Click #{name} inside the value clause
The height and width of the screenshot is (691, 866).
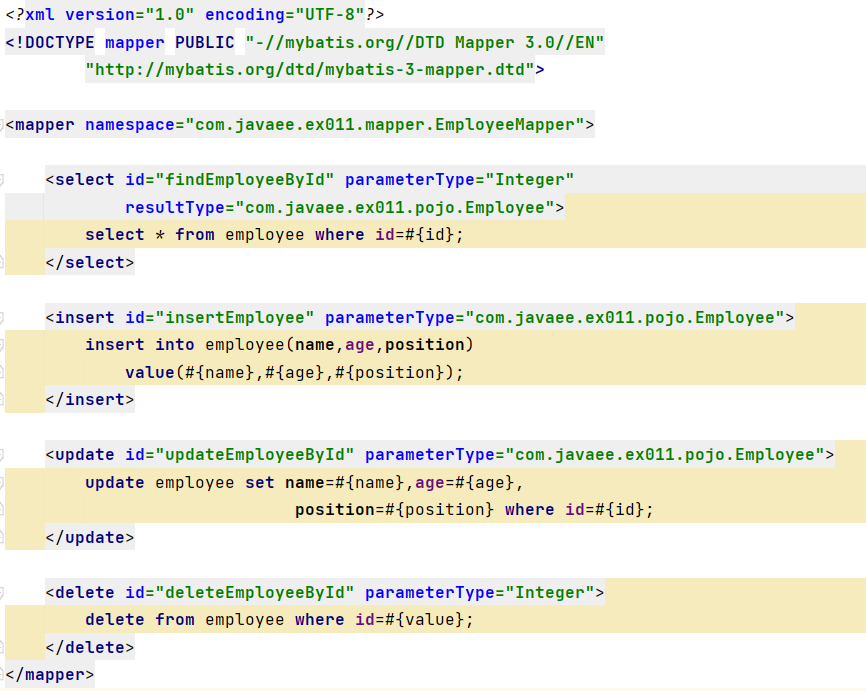tap(220, 372)
